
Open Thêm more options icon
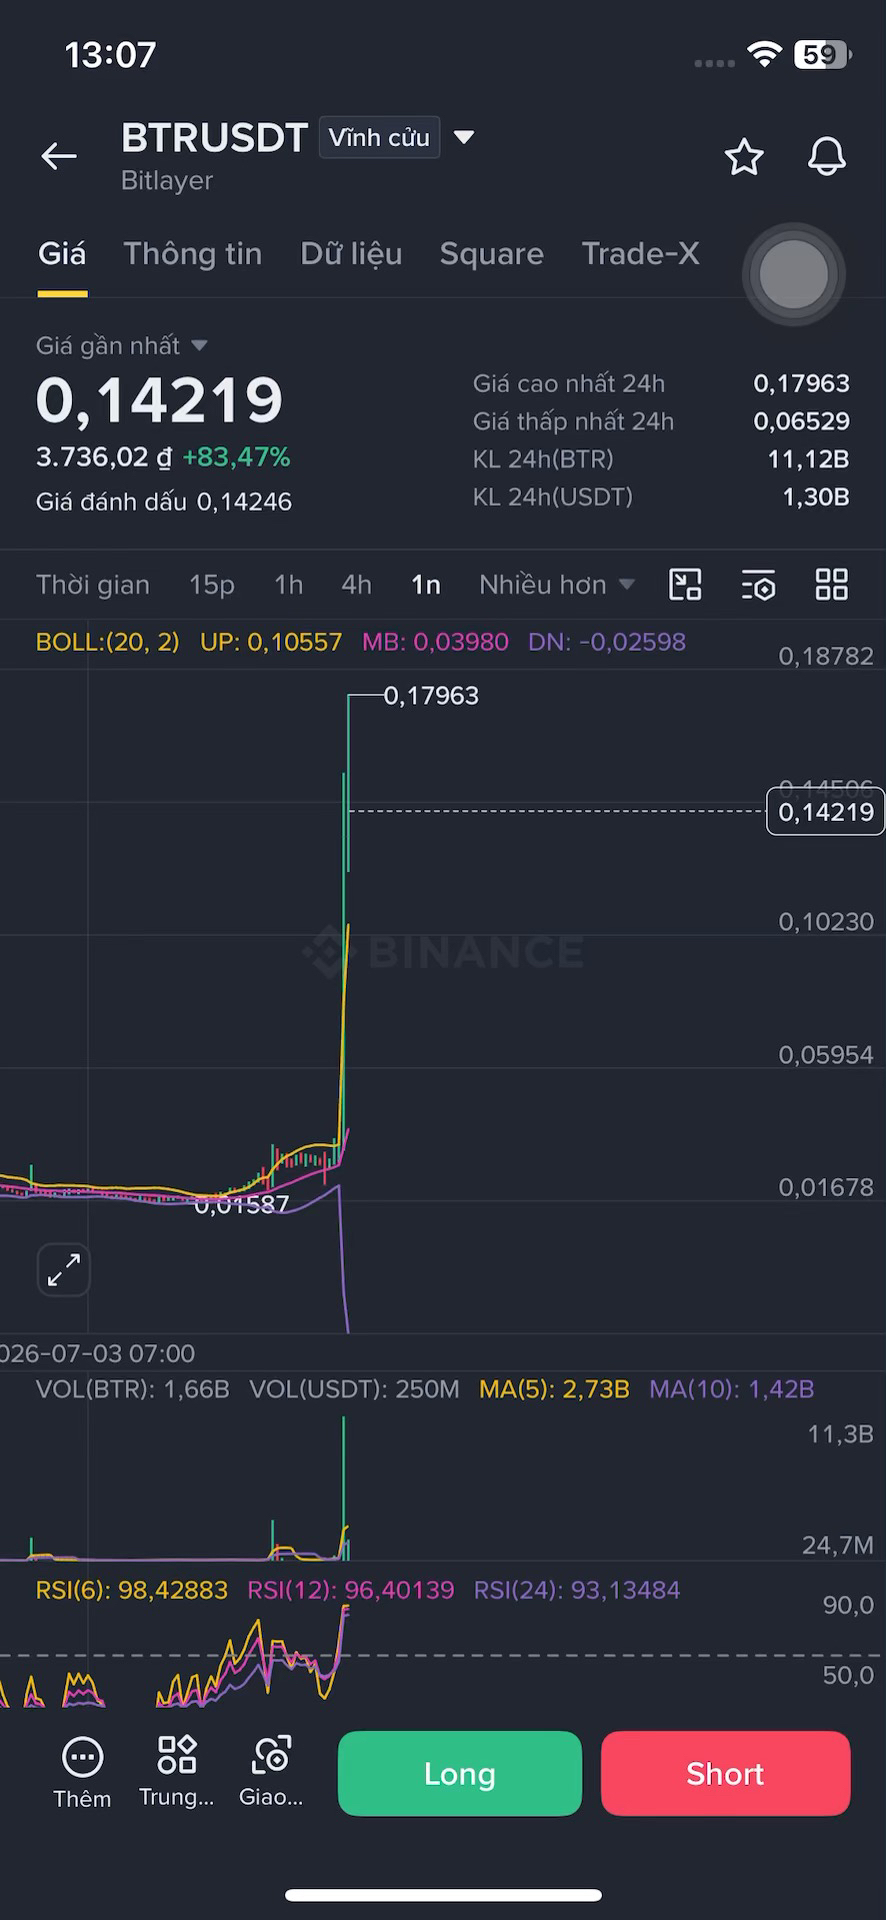click(82, 1756)
